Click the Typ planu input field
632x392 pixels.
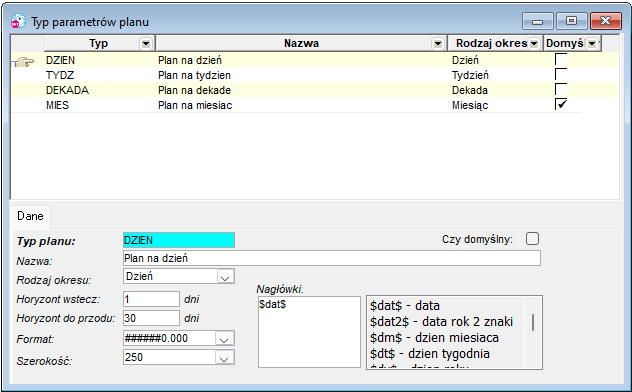tap(179, 240)
